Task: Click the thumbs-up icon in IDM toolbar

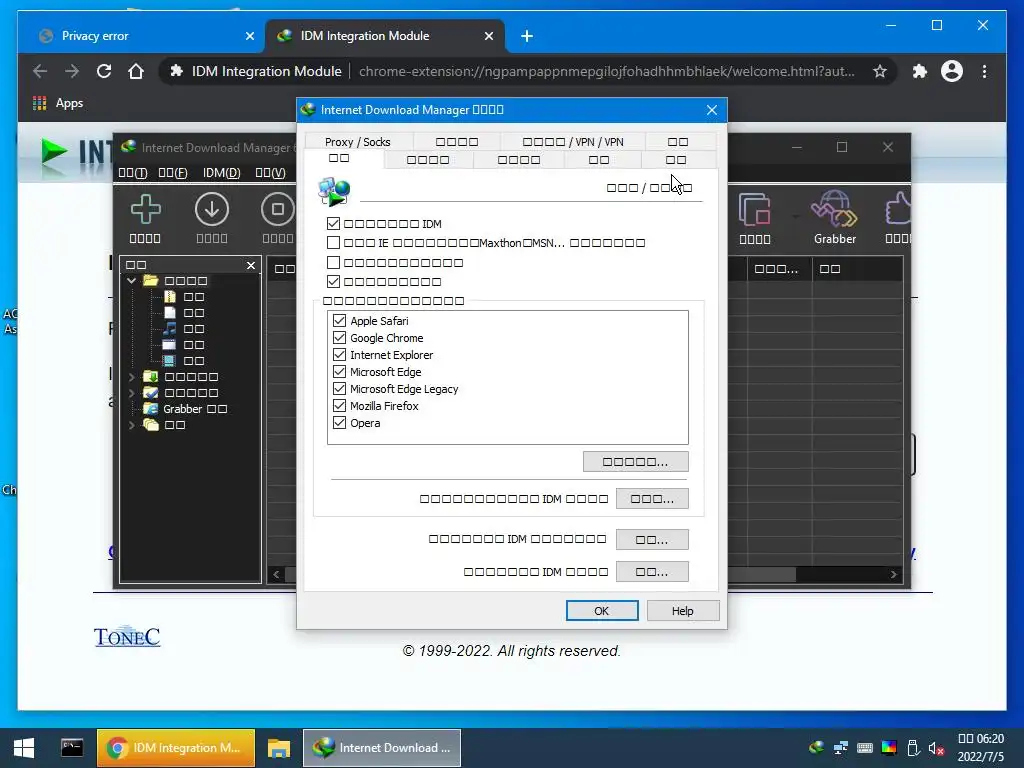Action: 898,210
